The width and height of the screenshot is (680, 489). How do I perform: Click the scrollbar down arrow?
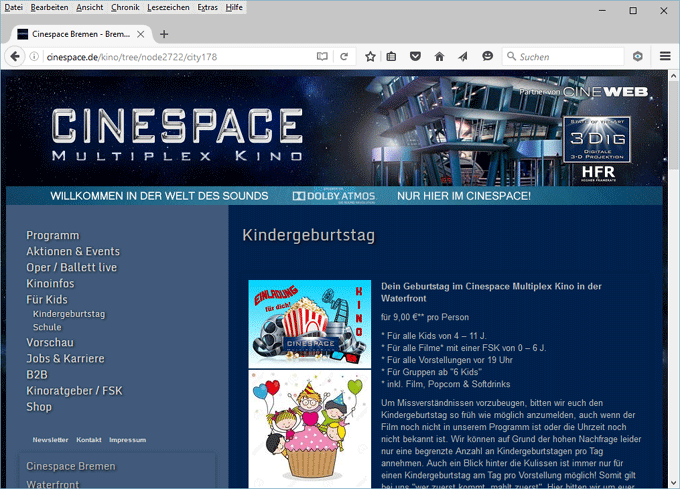click(673, 483)
